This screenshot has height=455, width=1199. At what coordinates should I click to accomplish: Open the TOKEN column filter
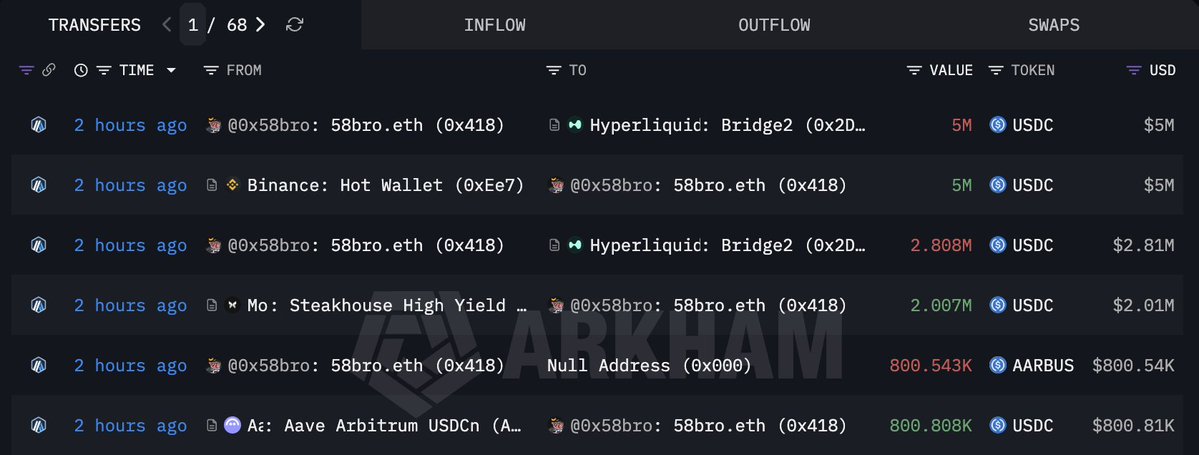coord(996,70)
